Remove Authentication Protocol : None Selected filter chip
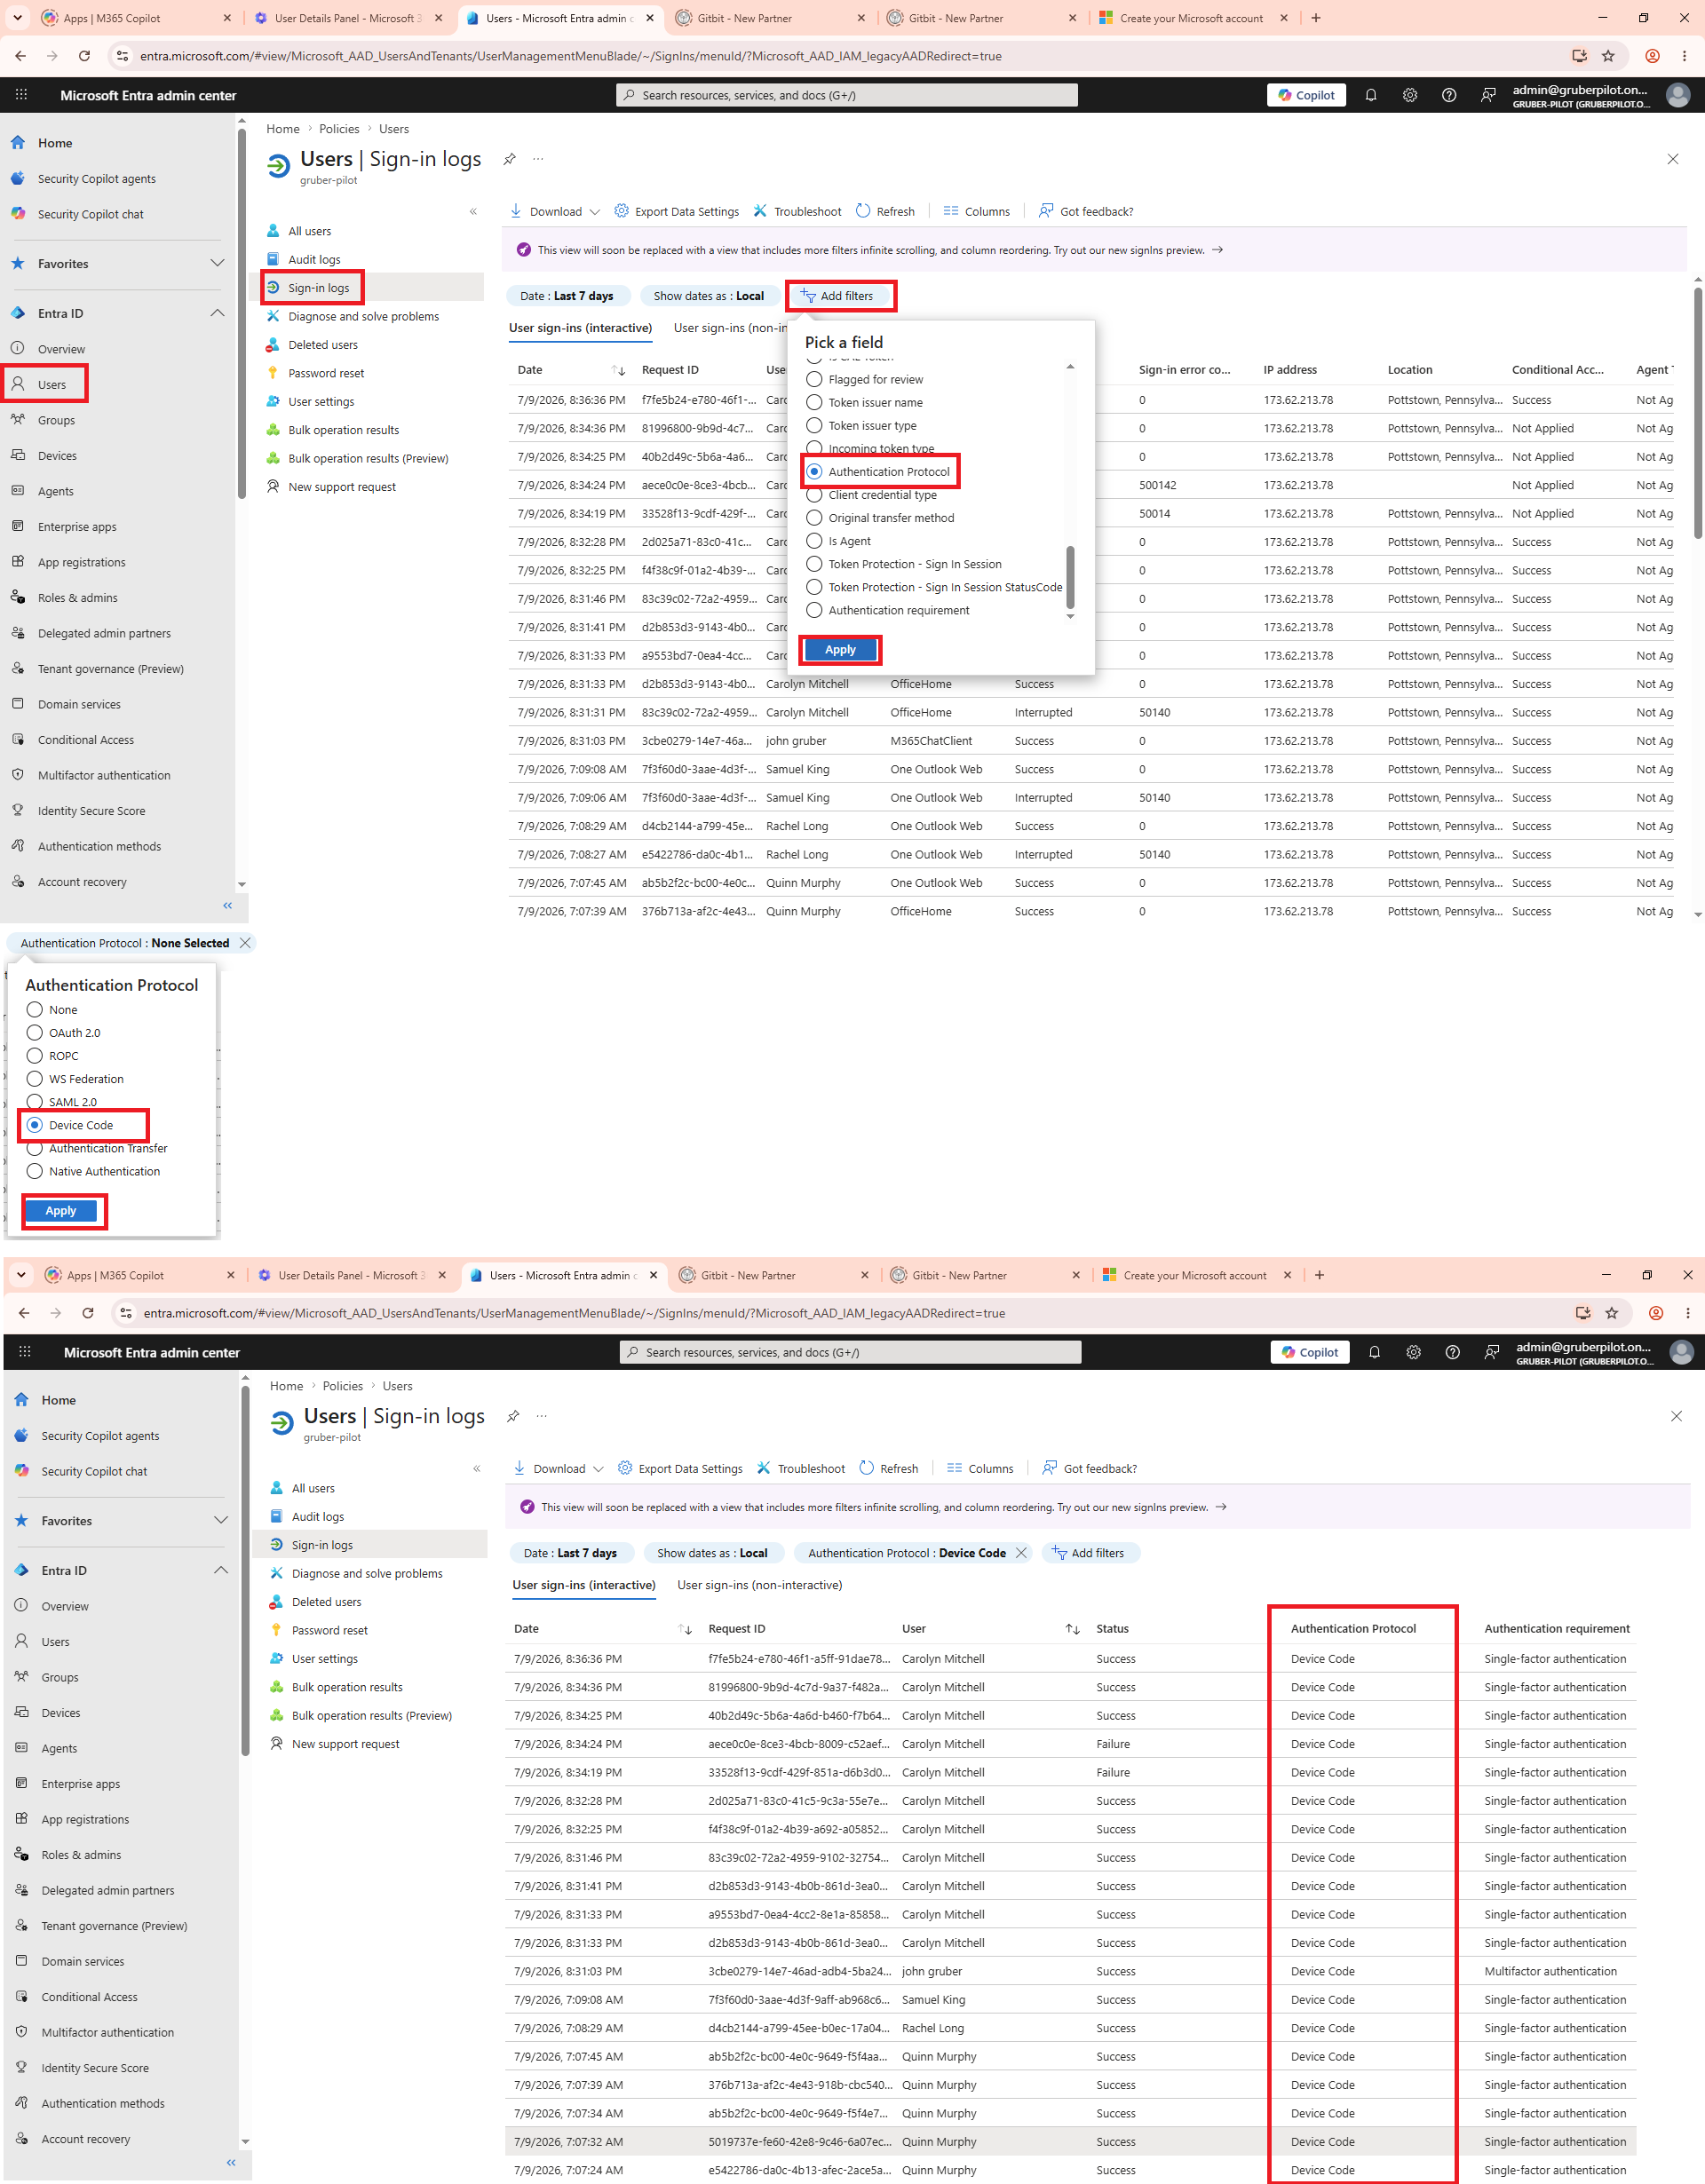The width and height of the screenshot is (1705, 2184). coord(245,943)
